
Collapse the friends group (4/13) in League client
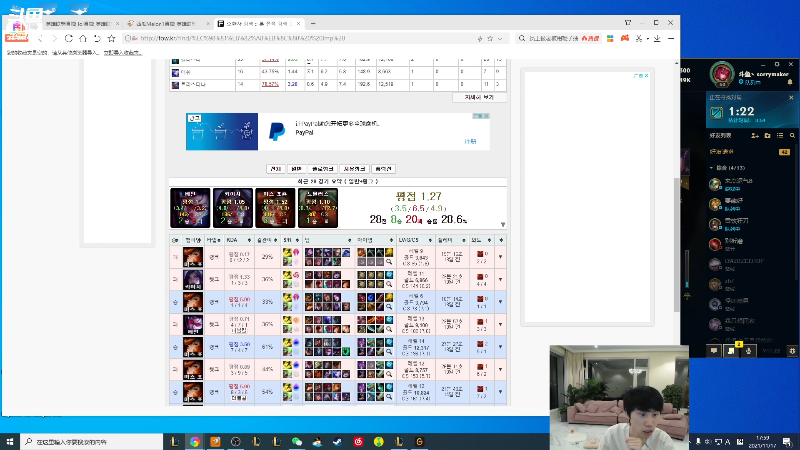point(712,167)
